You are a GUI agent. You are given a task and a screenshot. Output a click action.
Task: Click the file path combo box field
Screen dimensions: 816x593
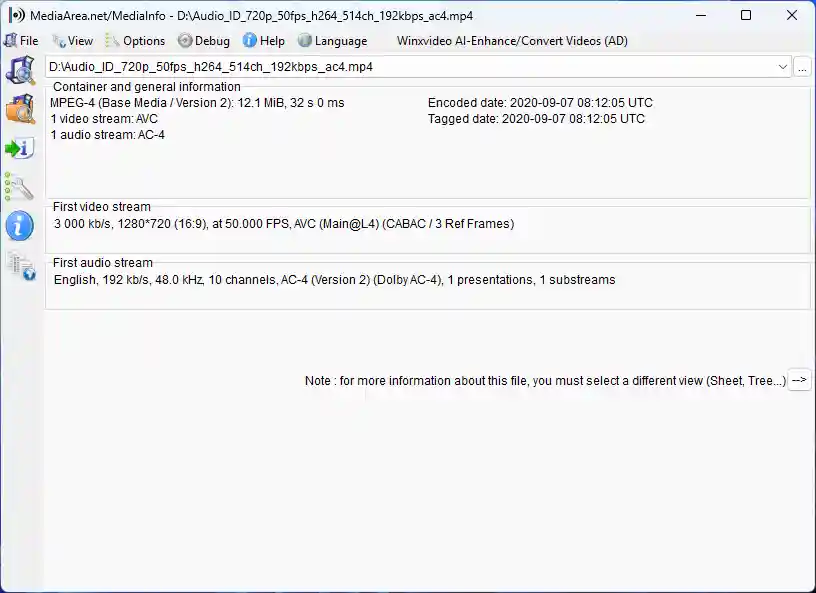coord(418,67)
